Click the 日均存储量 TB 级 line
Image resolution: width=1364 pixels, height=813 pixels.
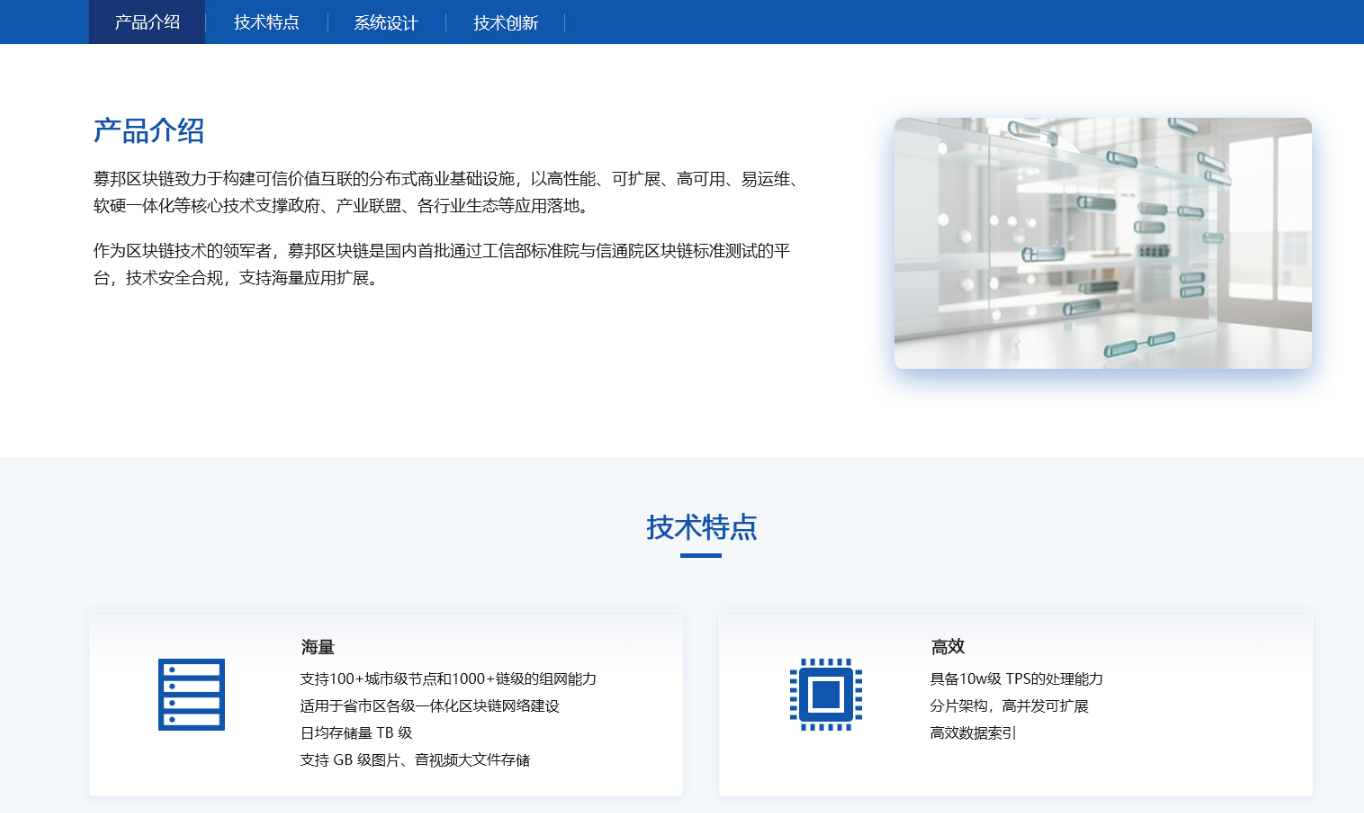pyautogui.click(x=356, y=733)
